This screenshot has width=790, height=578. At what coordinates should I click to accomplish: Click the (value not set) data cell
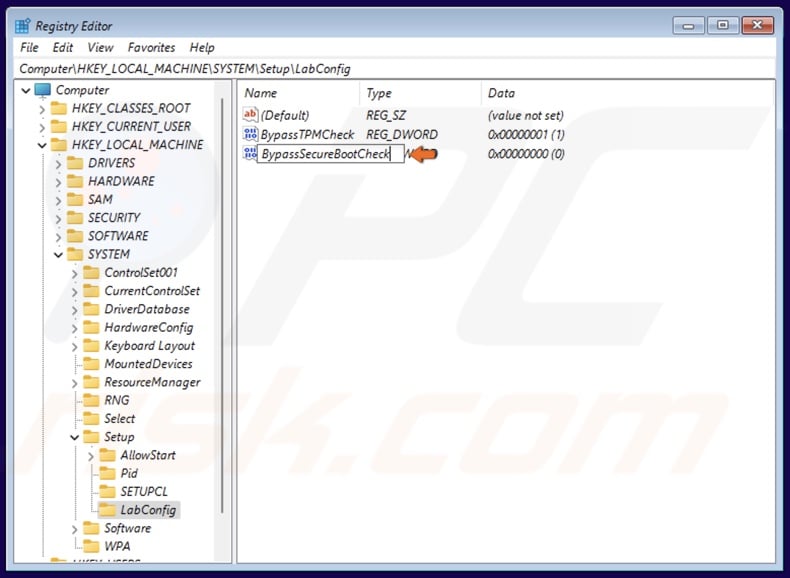coord(525,115)
